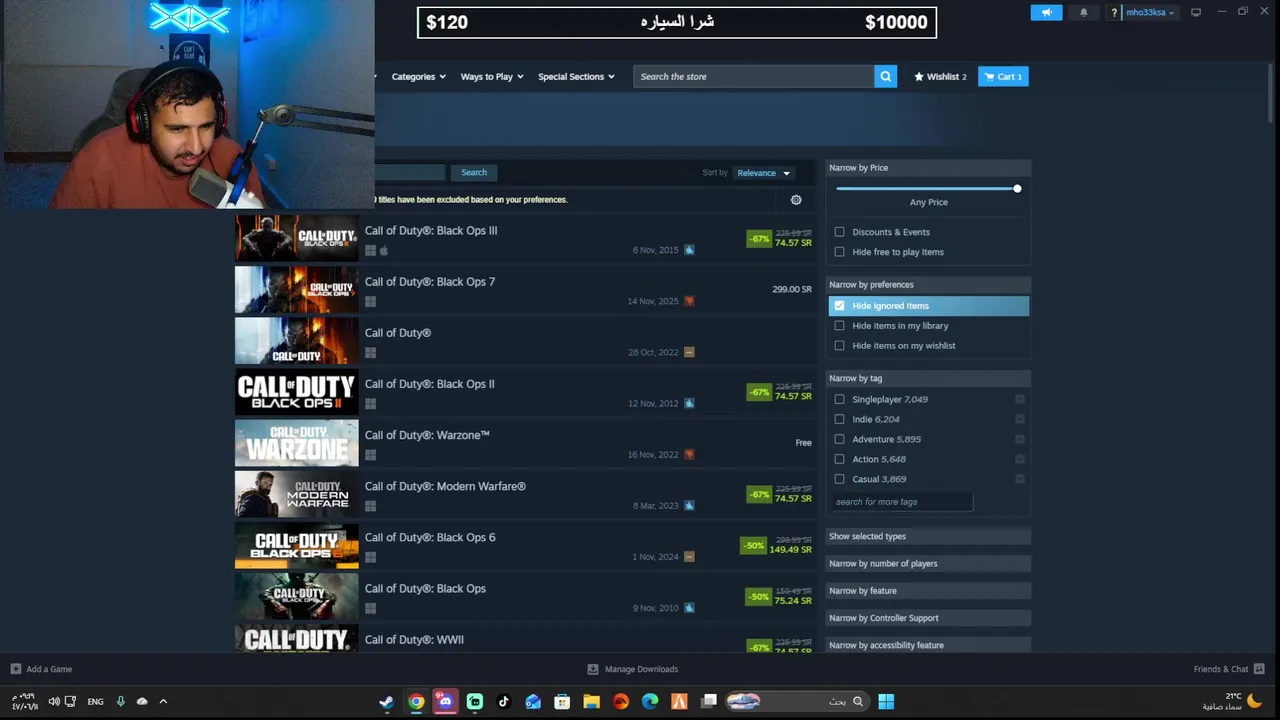Expand Narrow by Controller Support section
This screenshot has width=1280, height=720.
coord(928,618)
